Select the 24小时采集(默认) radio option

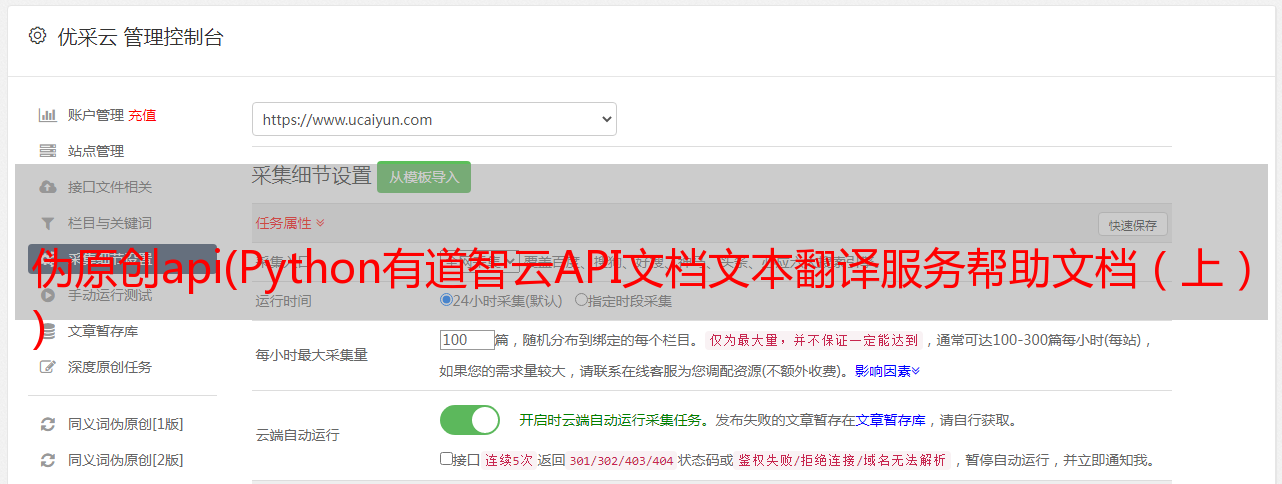(447, 300)
